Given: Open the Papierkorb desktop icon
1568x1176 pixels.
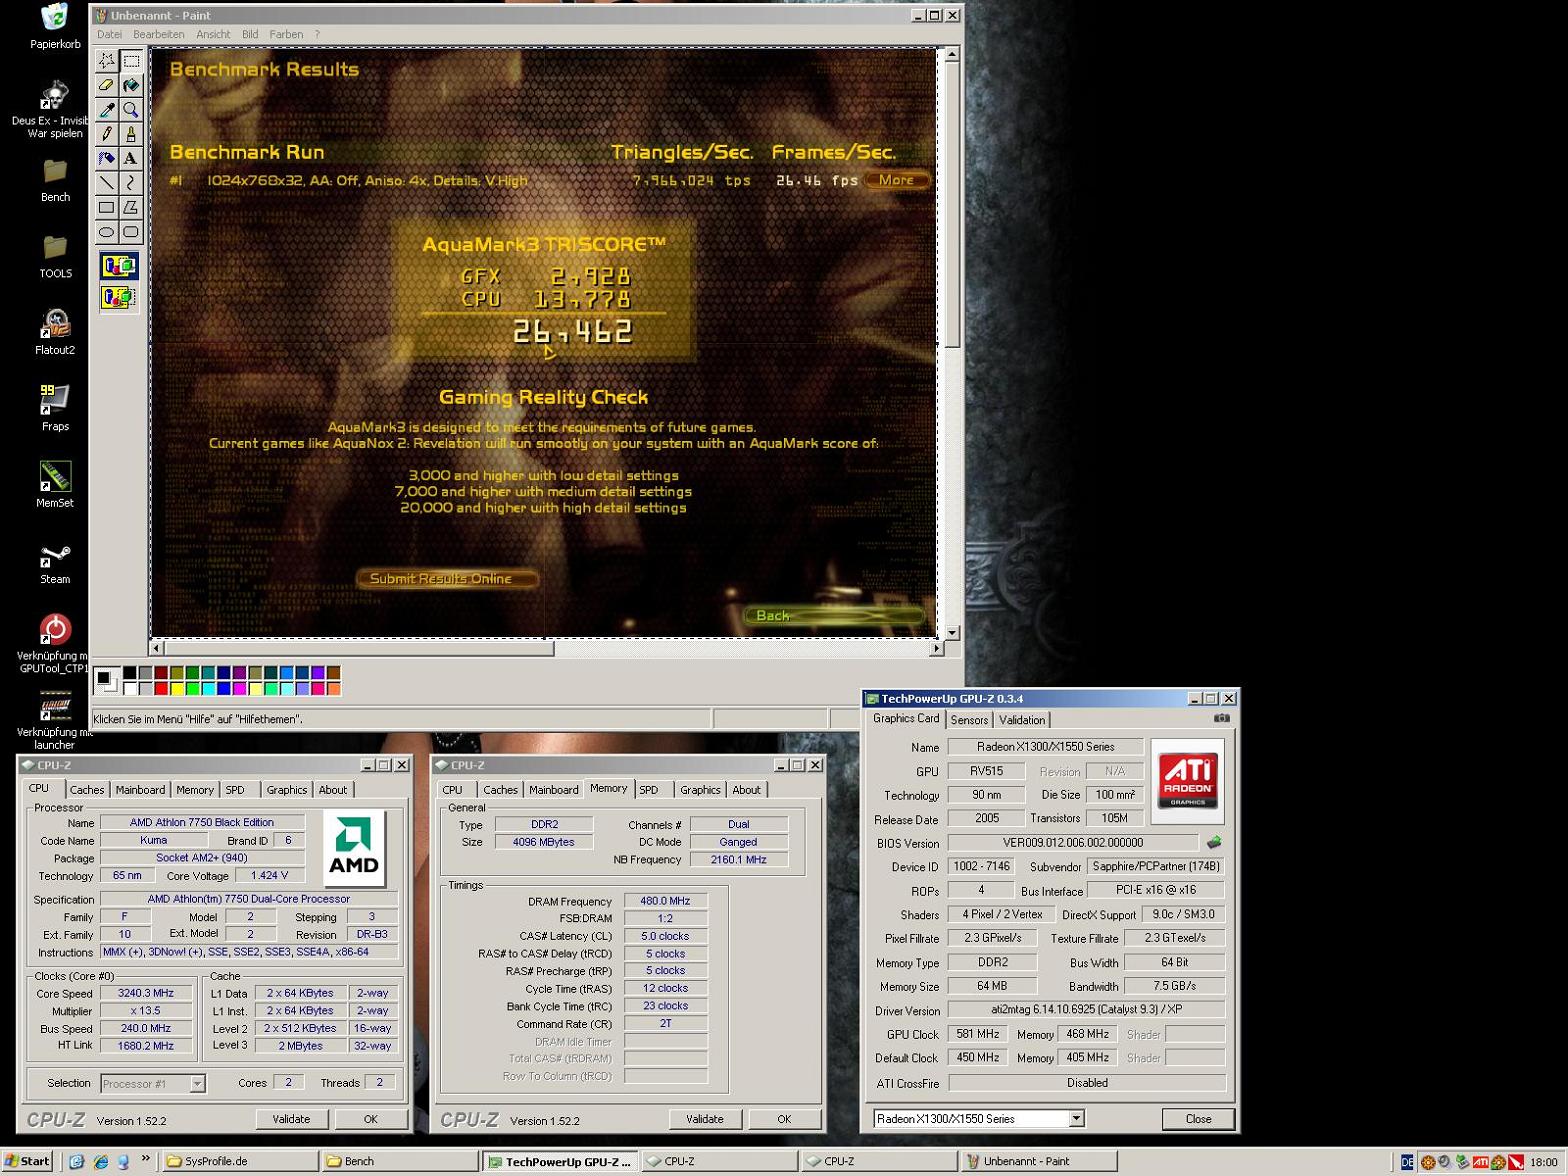Looking at the screenshot, I should [x=55, y=27].
